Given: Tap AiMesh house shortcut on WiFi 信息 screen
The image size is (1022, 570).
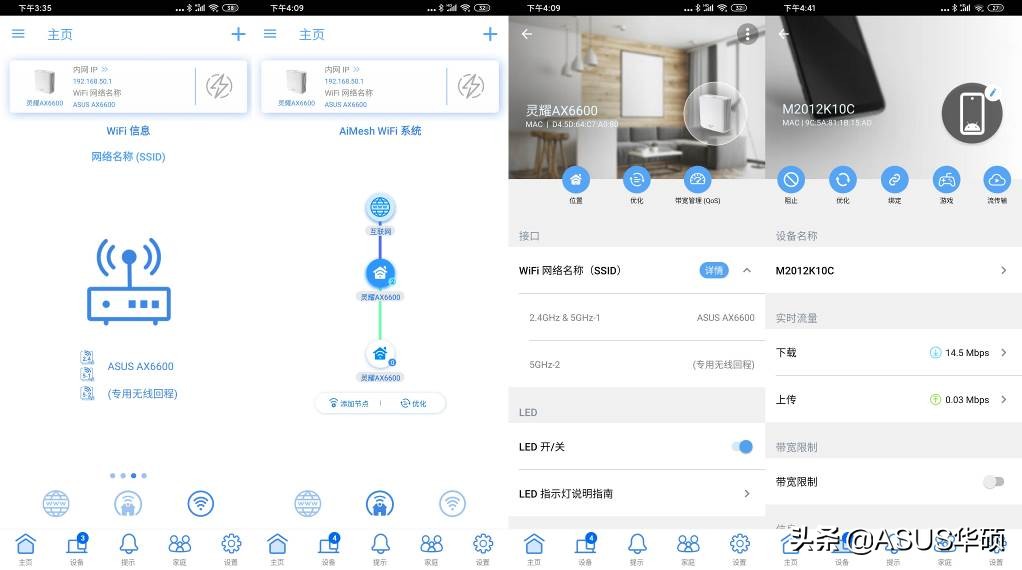Looking at the screenshot, I should point(128,504).
